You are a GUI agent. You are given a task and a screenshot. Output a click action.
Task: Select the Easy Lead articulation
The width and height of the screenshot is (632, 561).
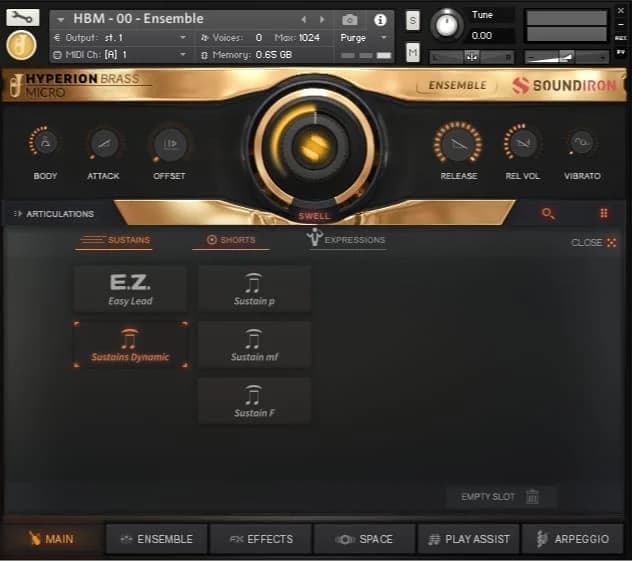pyautogui.click(x=130, y=289)
